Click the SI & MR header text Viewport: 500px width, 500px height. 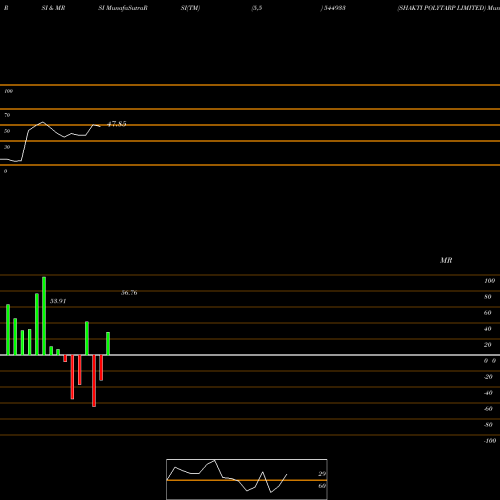tap(53, 8)
